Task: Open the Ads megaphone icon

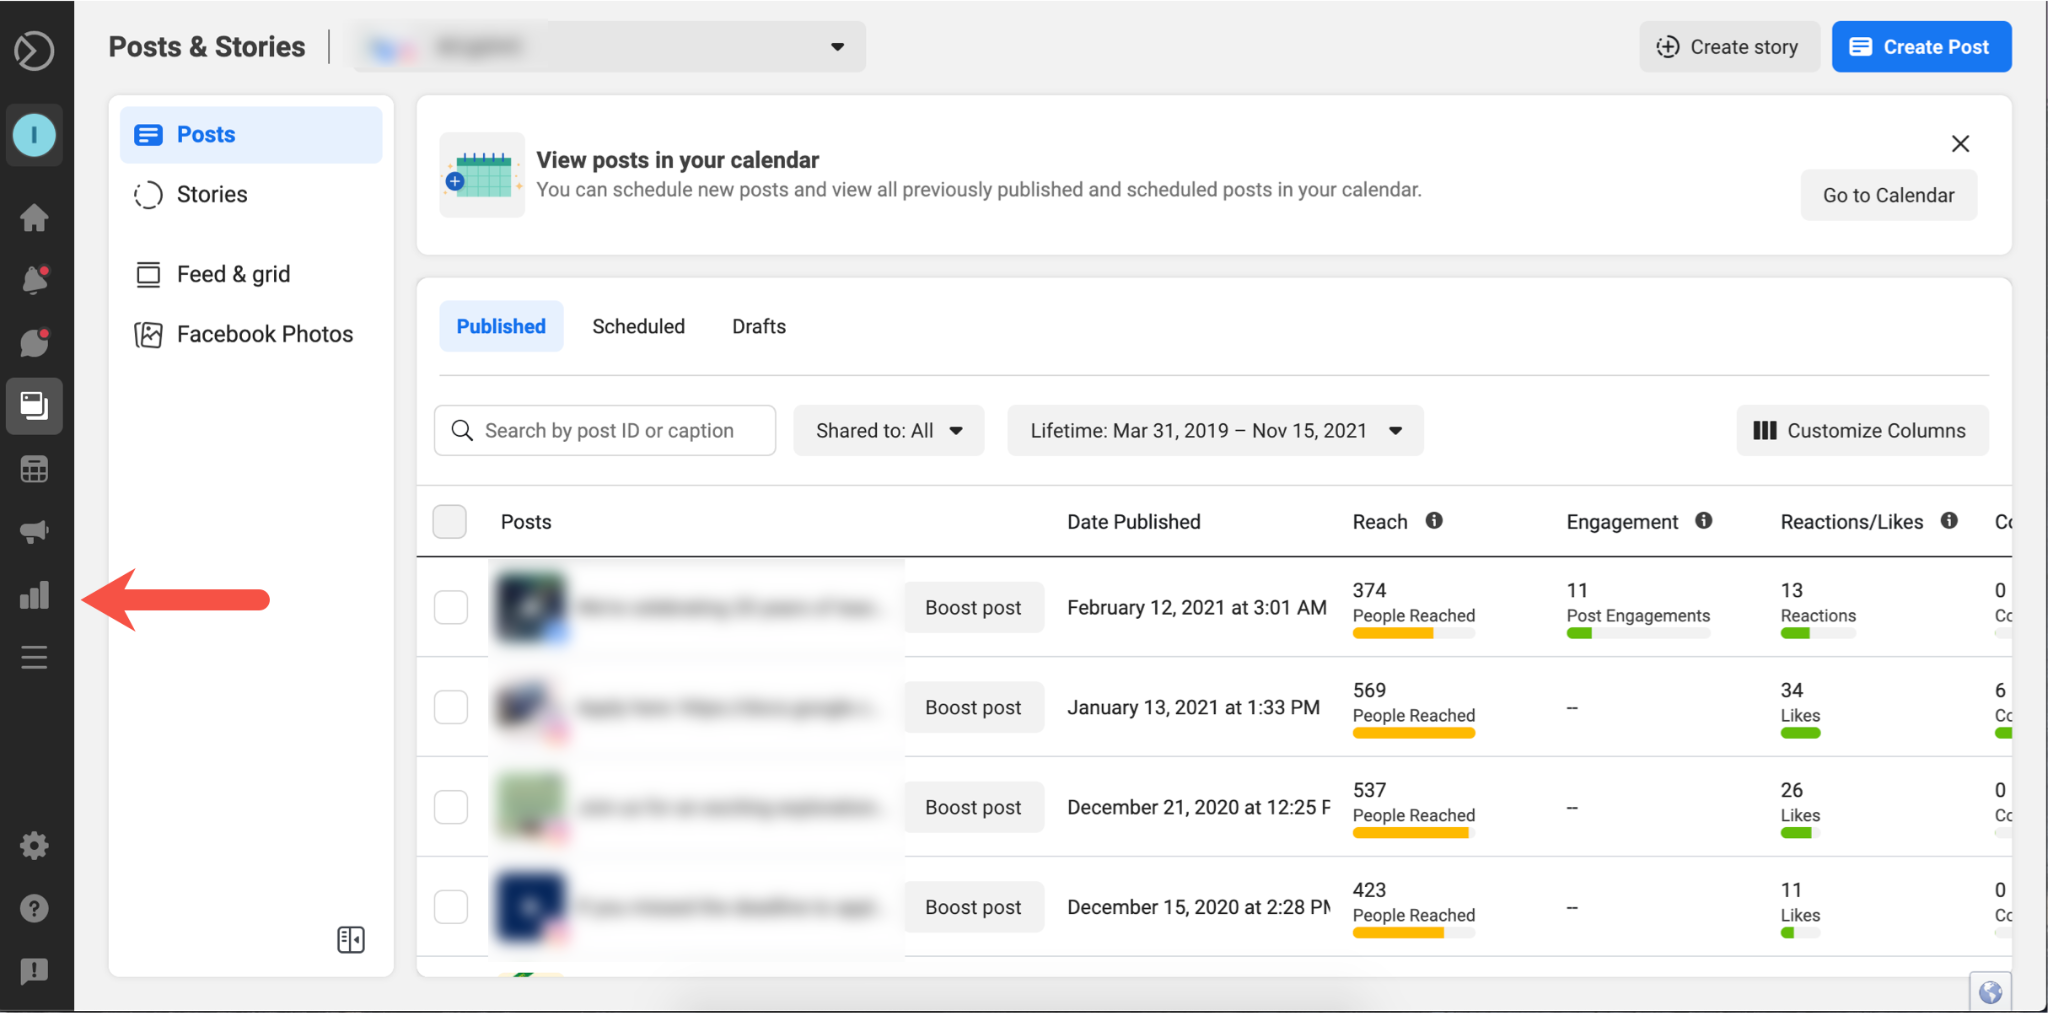Action: [x=34, y=531]
